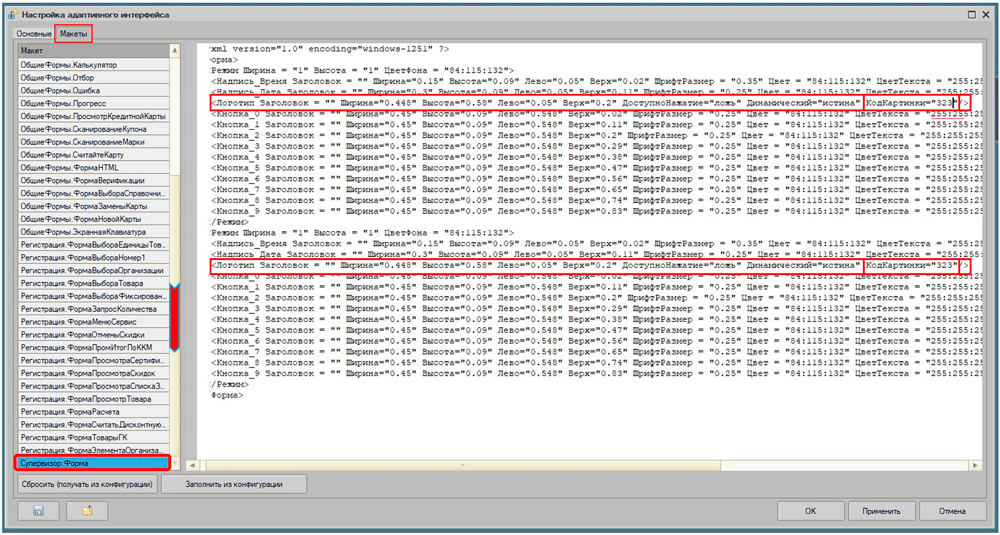The height and width of the screenshot is (535, 1000).
Task: Cancel with the Отмена button
Action: tap(952, 511)
